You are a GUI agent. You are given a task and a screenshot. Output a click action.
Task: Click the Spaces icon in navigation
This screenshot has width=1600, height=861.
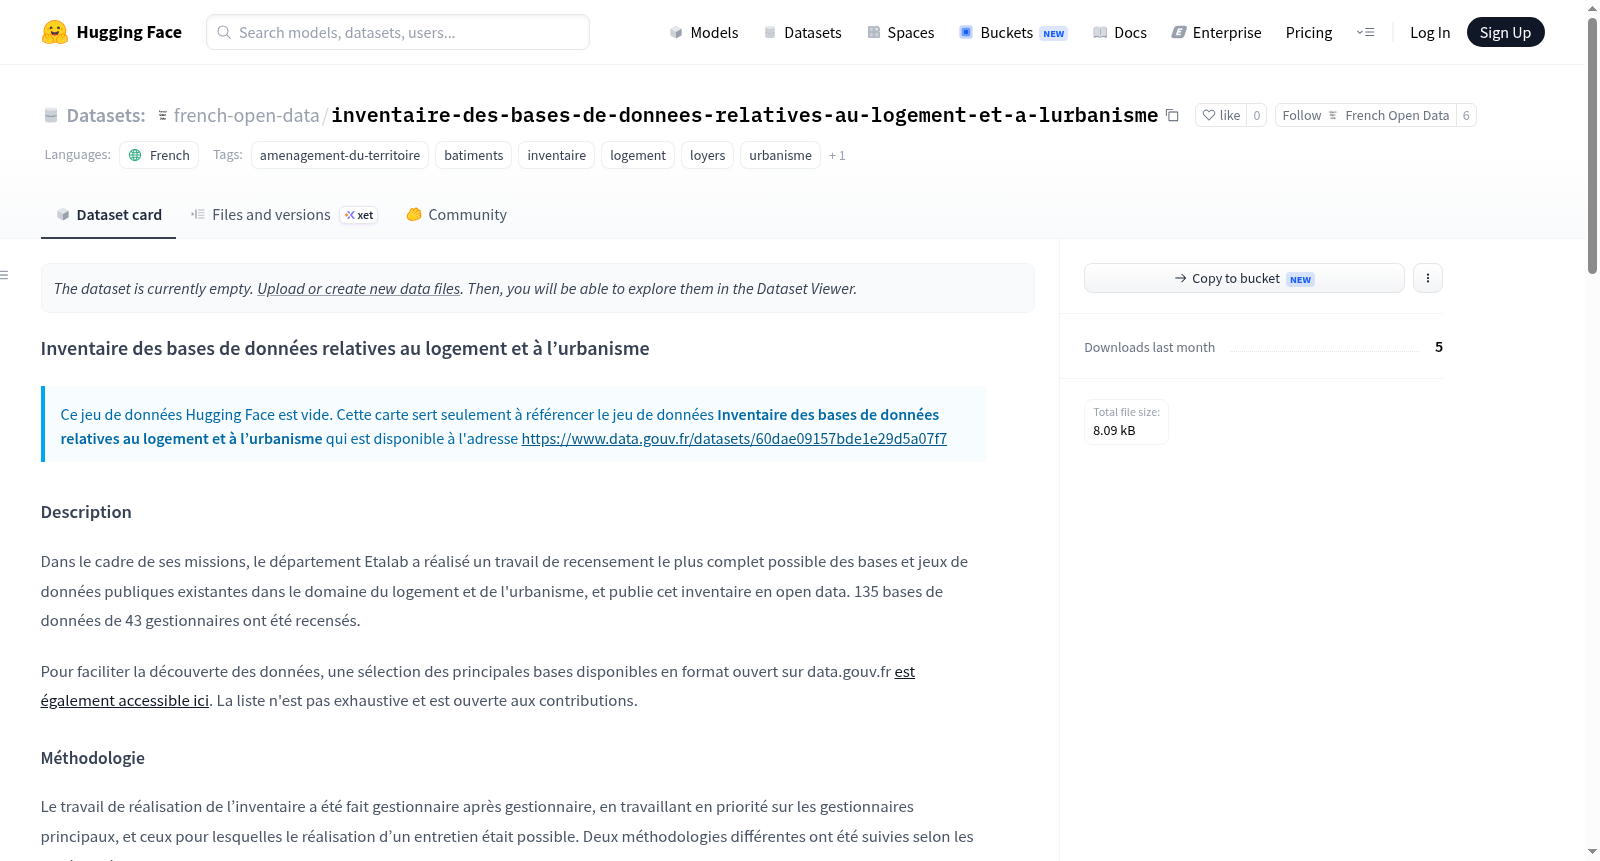click(x=874, y=32)
